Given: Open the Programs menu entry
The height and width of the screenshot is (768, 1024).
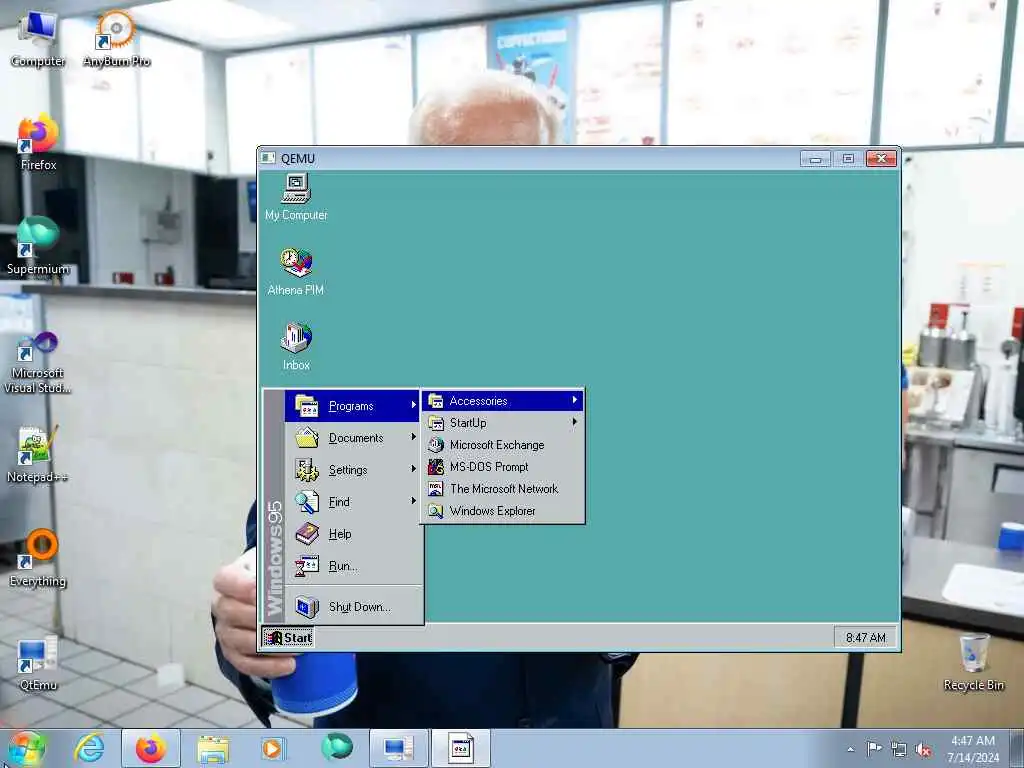Looking at the screenshot, I should [353, 406].
